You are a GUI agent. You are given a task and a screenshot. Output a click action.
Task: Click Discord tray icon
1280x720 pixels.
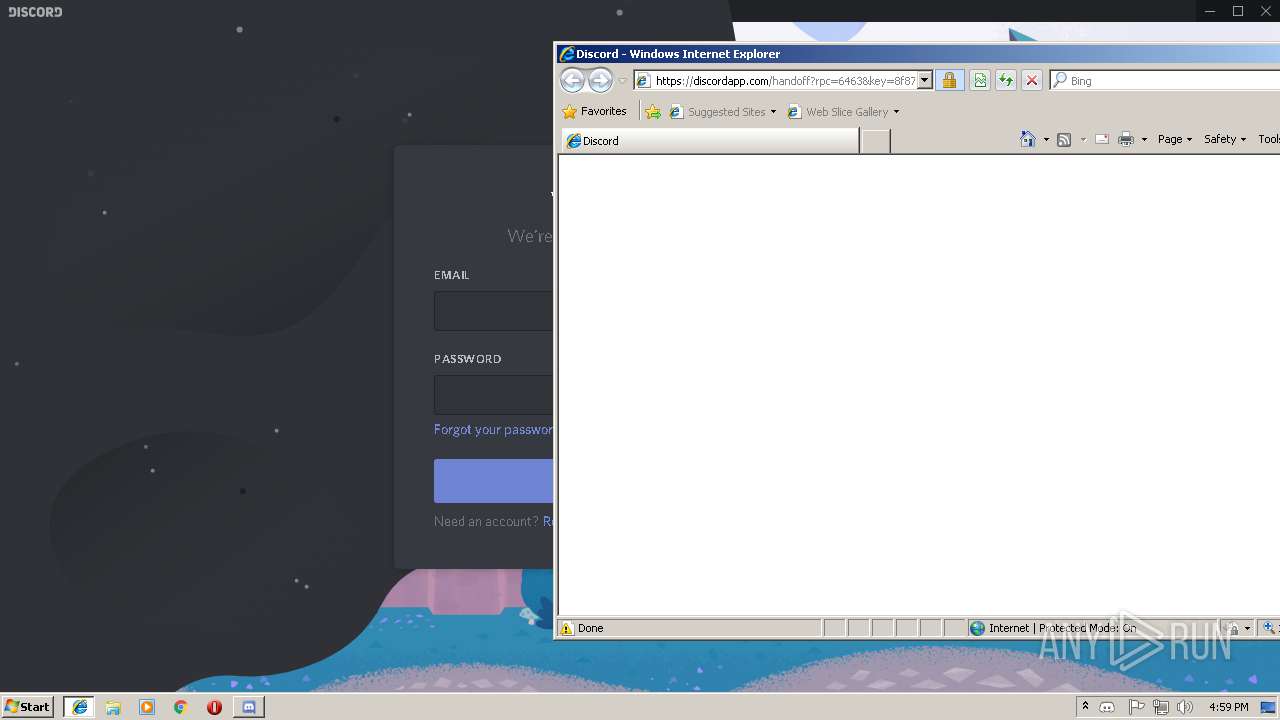click(x=1107, y=707)
